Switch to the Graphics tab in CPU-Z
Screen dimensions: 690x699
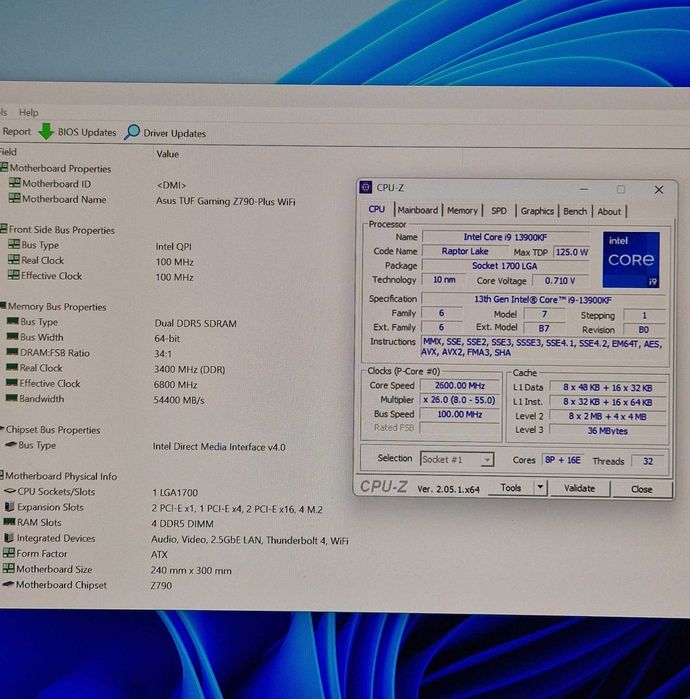tap(537, 211)
